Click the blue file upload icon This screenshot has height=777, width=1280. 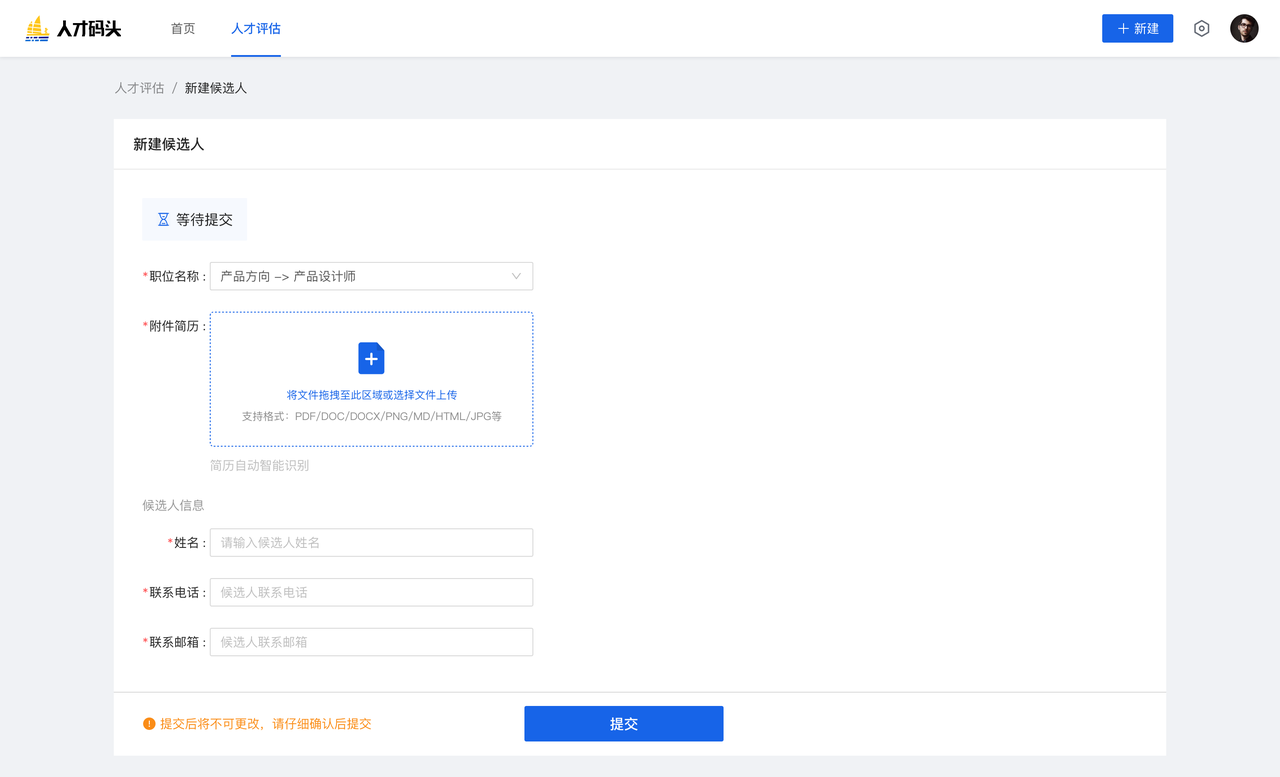371,358
